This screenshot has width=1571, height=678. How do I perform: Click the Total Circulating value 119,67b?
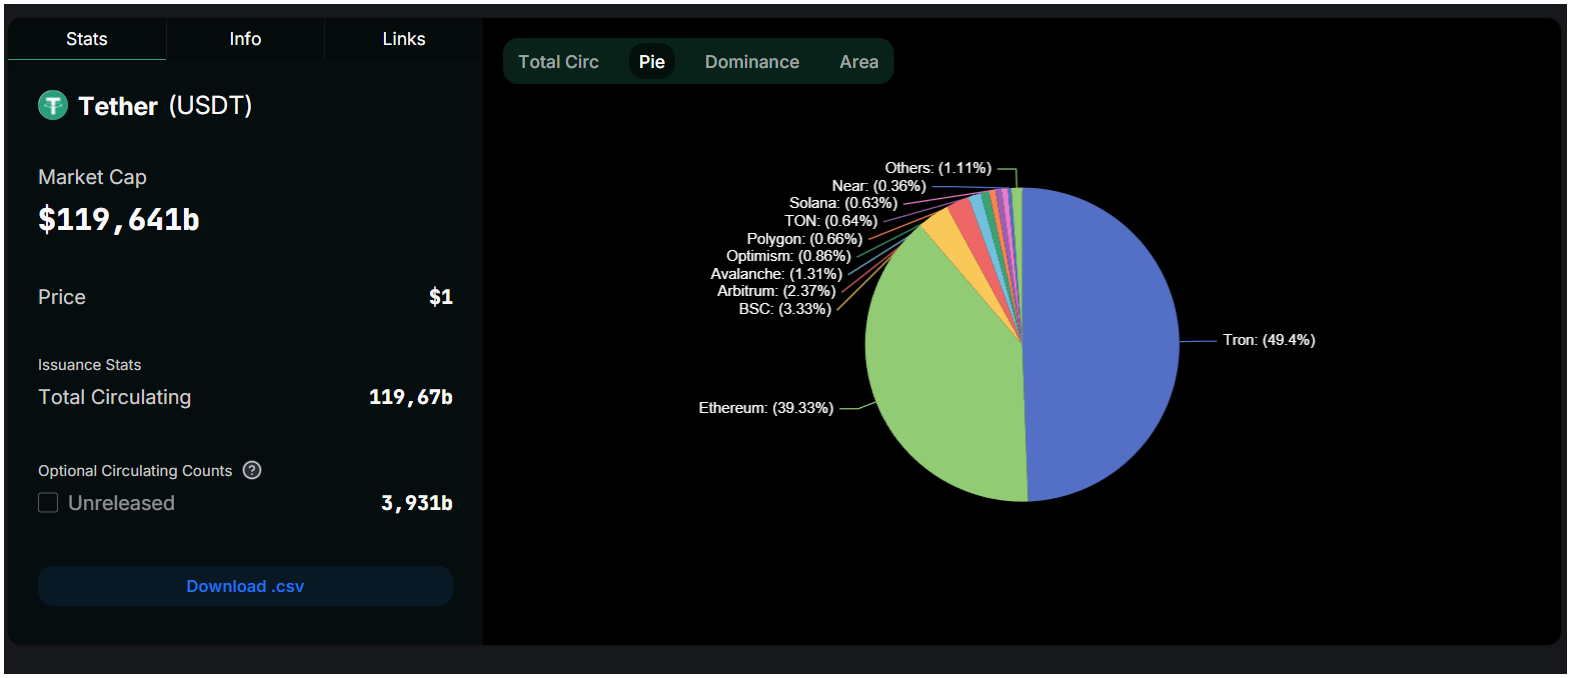[x=411, y=397]
